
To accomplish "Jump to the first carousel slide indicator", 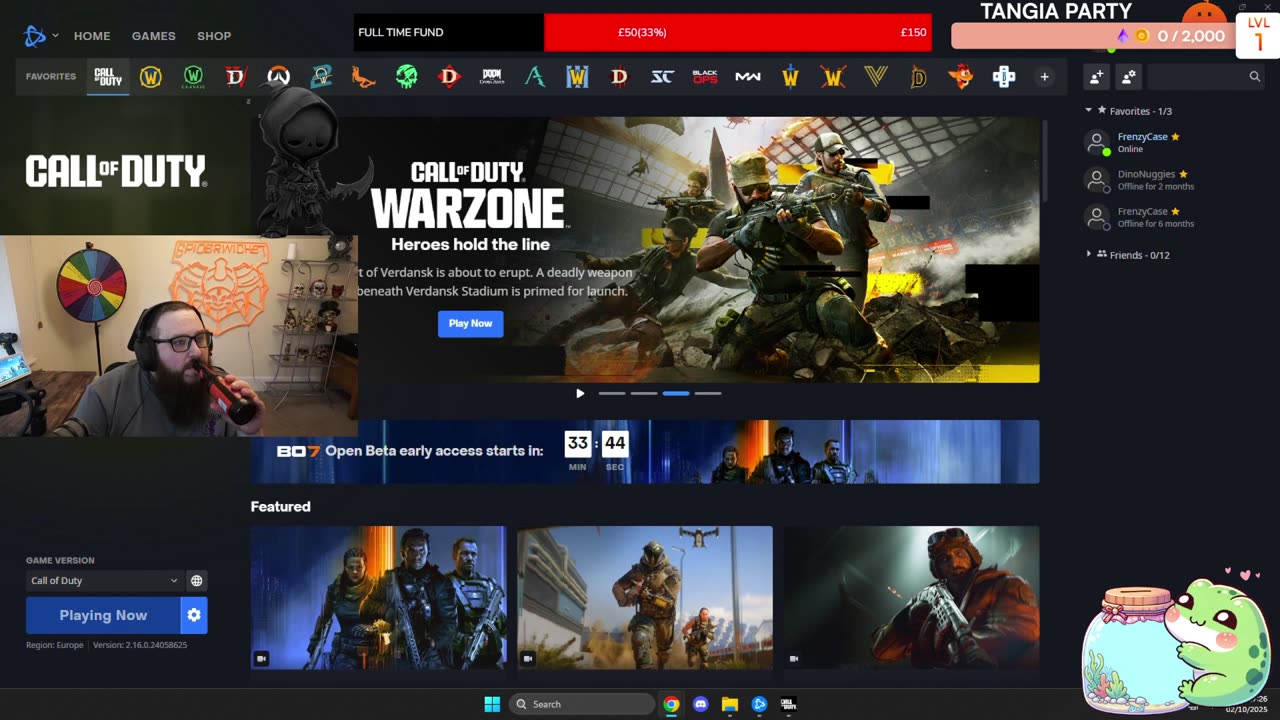I will click(x=612, y=393).
